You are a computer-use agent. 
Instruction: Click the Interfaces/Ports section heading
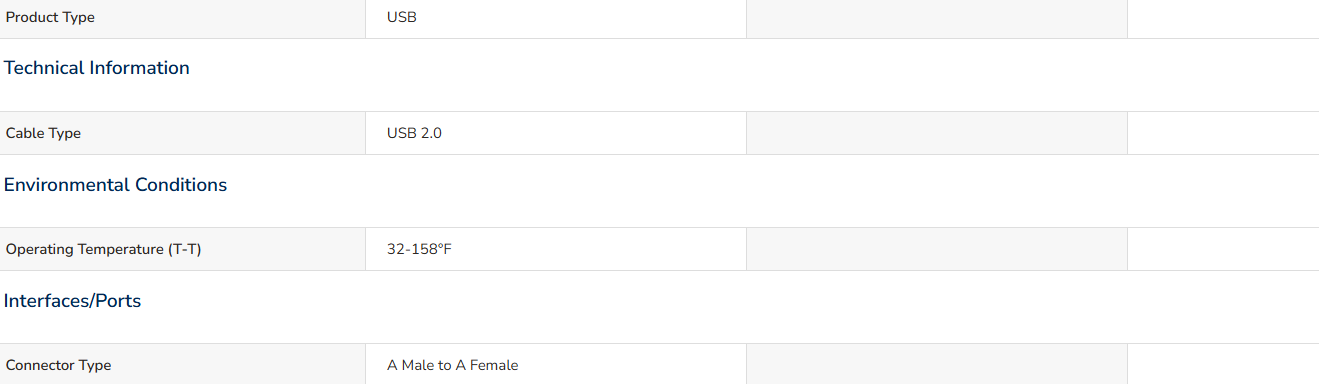point(73,301)
